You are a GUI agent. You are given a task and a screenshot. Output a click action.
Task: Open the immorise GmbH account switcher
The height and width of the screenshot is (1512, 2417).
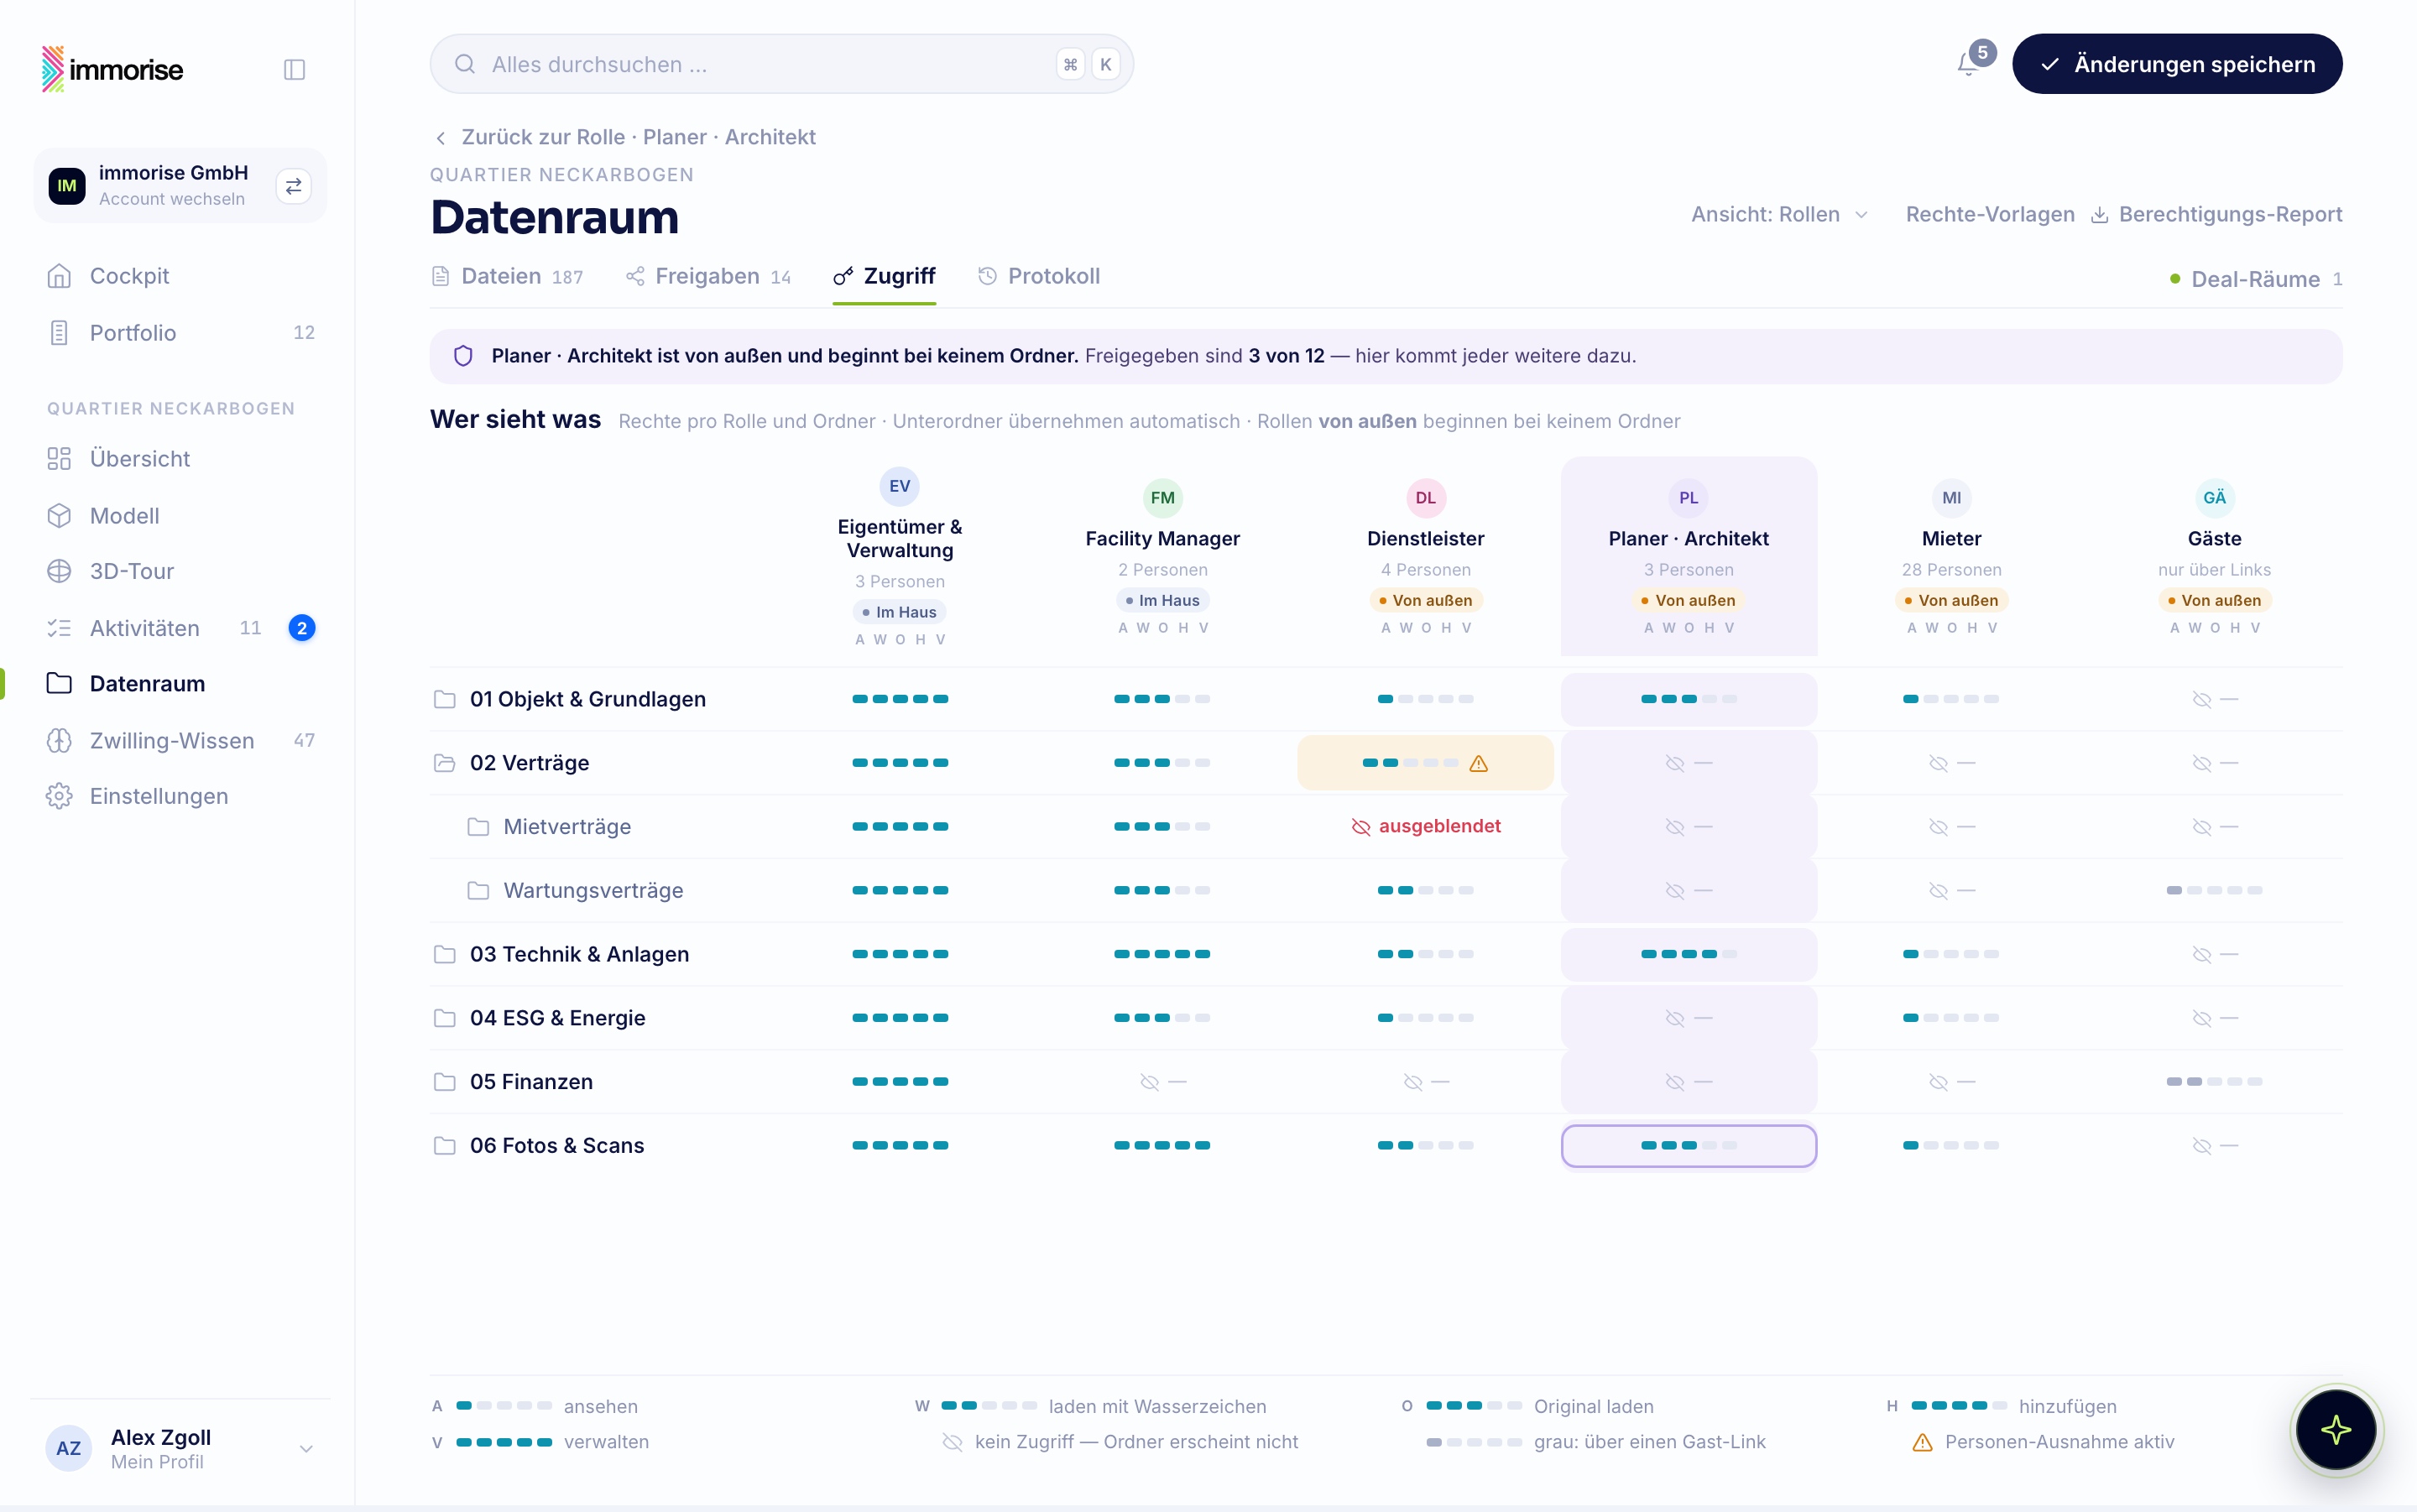pos(180,186)
